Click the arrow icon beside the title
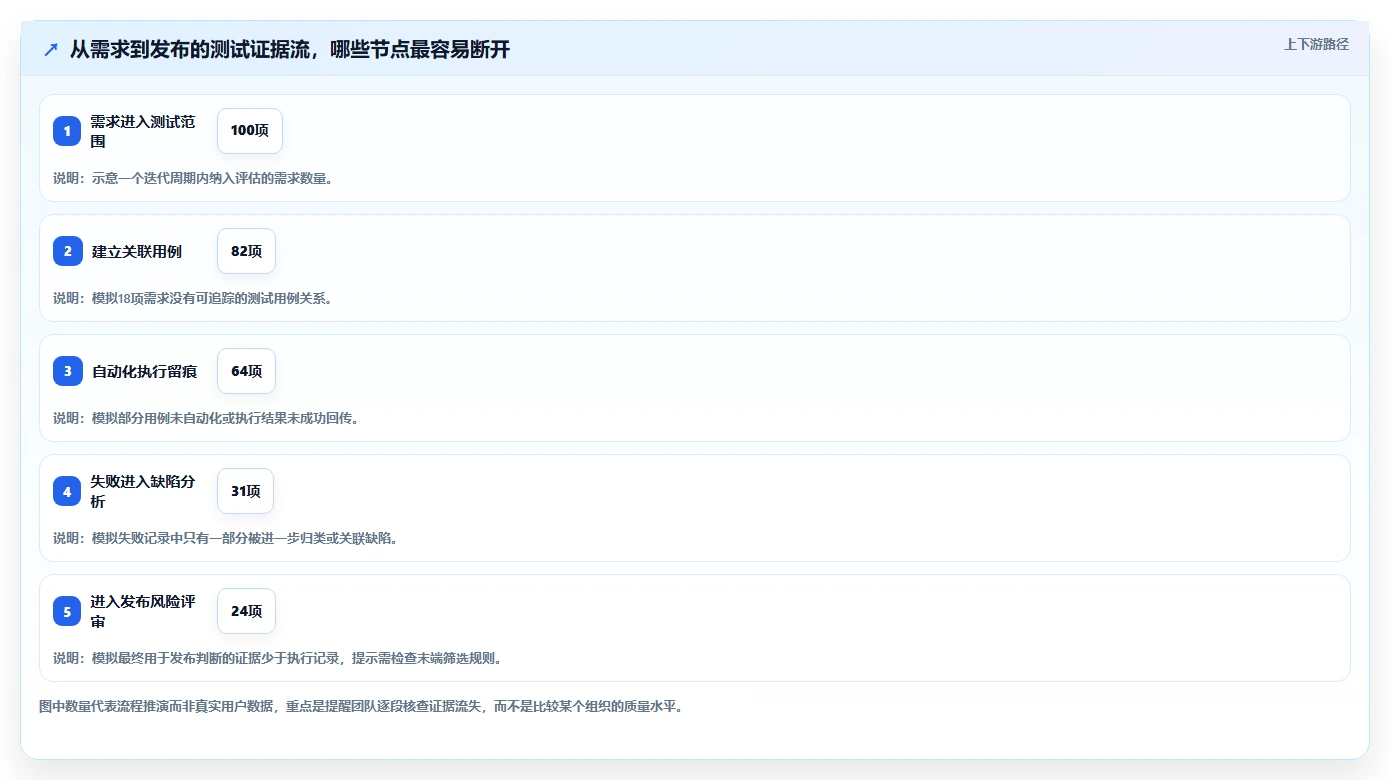Viewport: 1390px width, 780px height. point(51,49)
